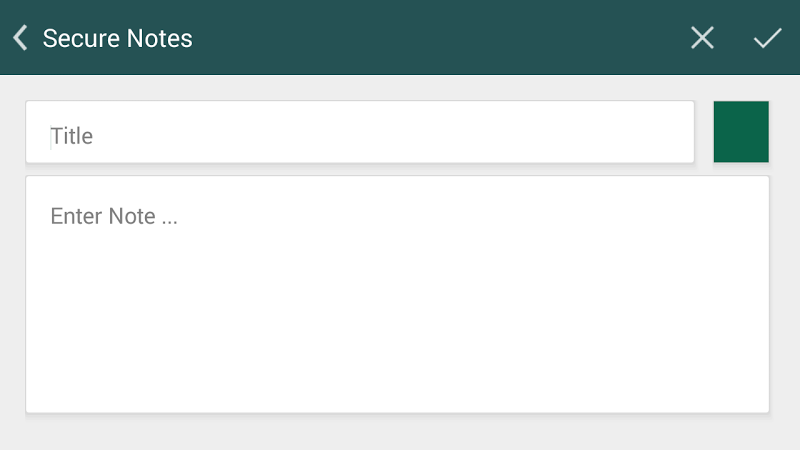Click the X button in top bar
This screenshot has height=450, width=800.
tap(703, 38)
